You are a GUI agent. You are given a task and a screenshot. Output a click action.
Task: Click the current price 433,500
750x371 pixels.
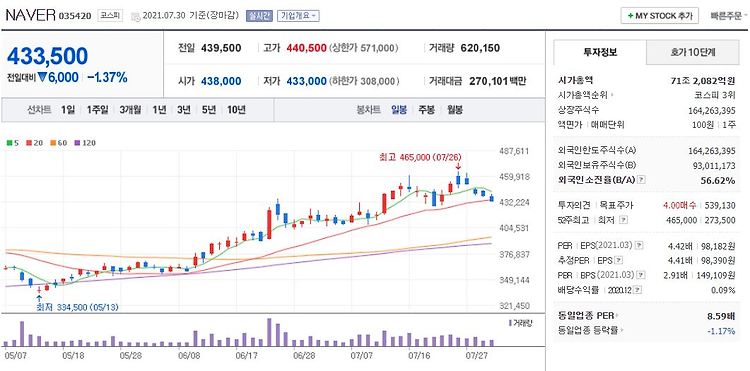(47, 56)
